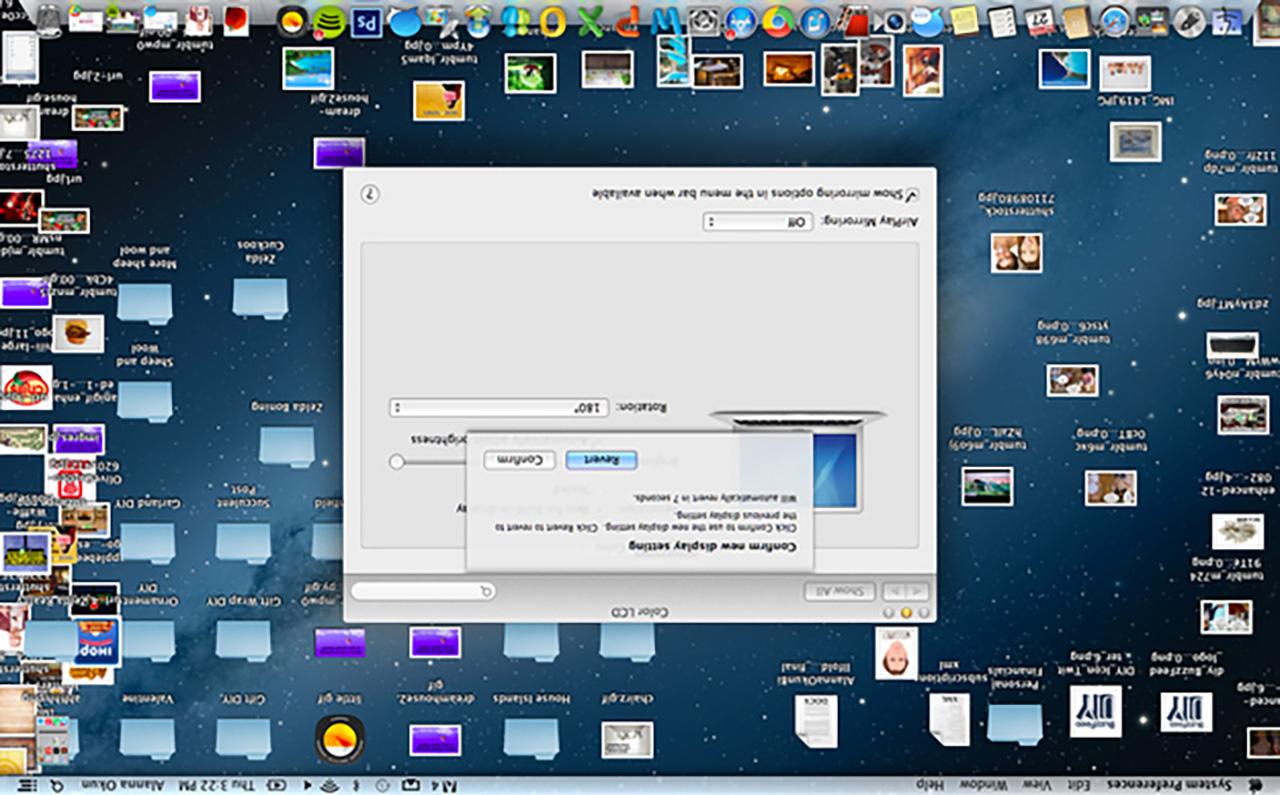
Task: Open Spotify from the dock
Action: point(329,20)
